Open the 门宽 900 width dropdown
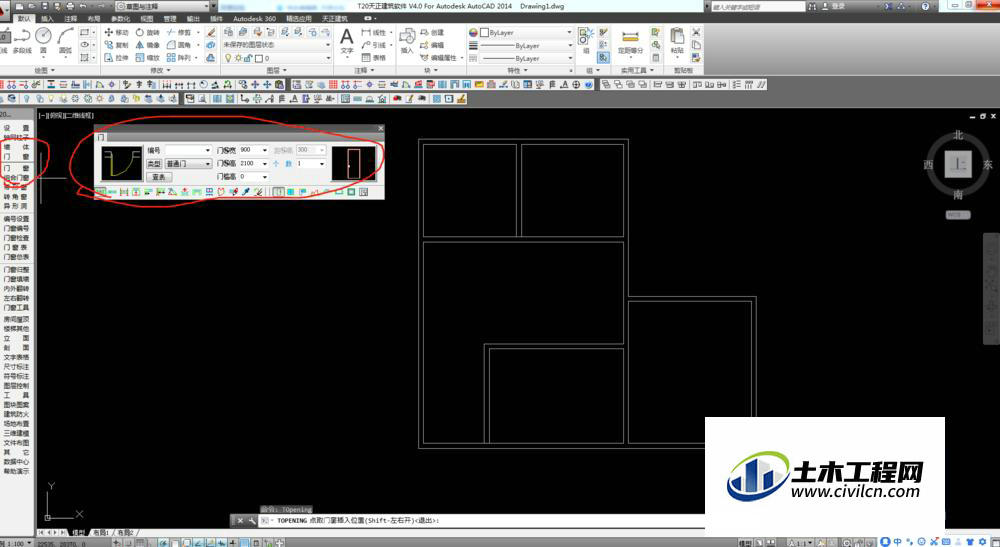 click(265, 150)
